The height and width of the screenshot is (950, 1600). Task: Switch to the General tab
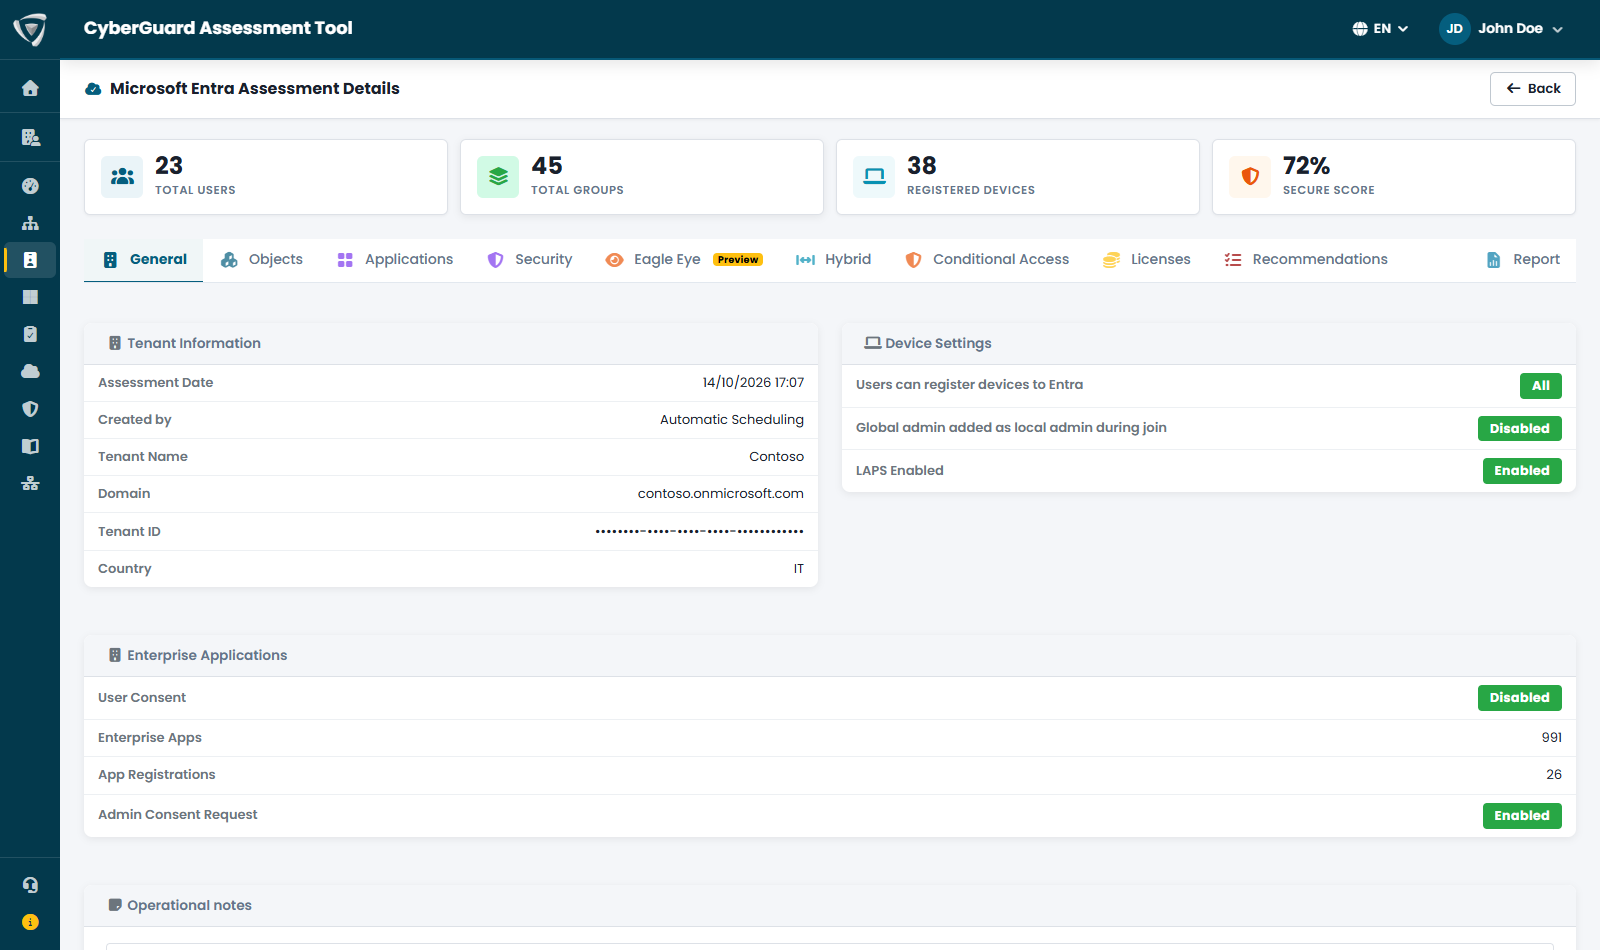click(144, 260)
